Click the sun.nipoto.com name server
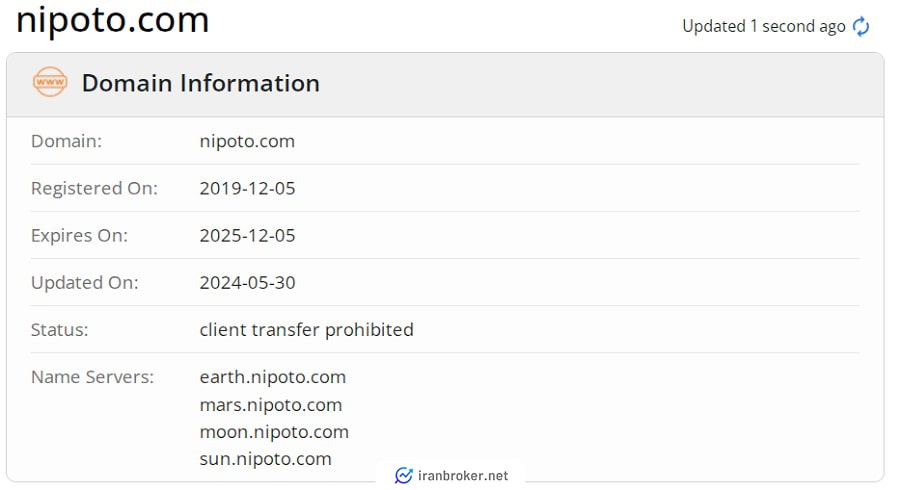 pos(265,458)
